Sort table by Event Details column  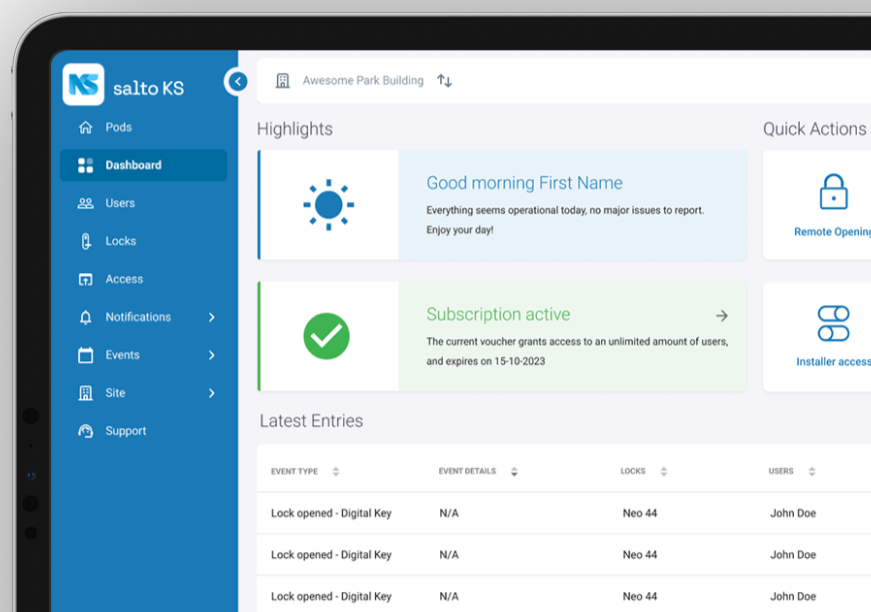[514, 471]
